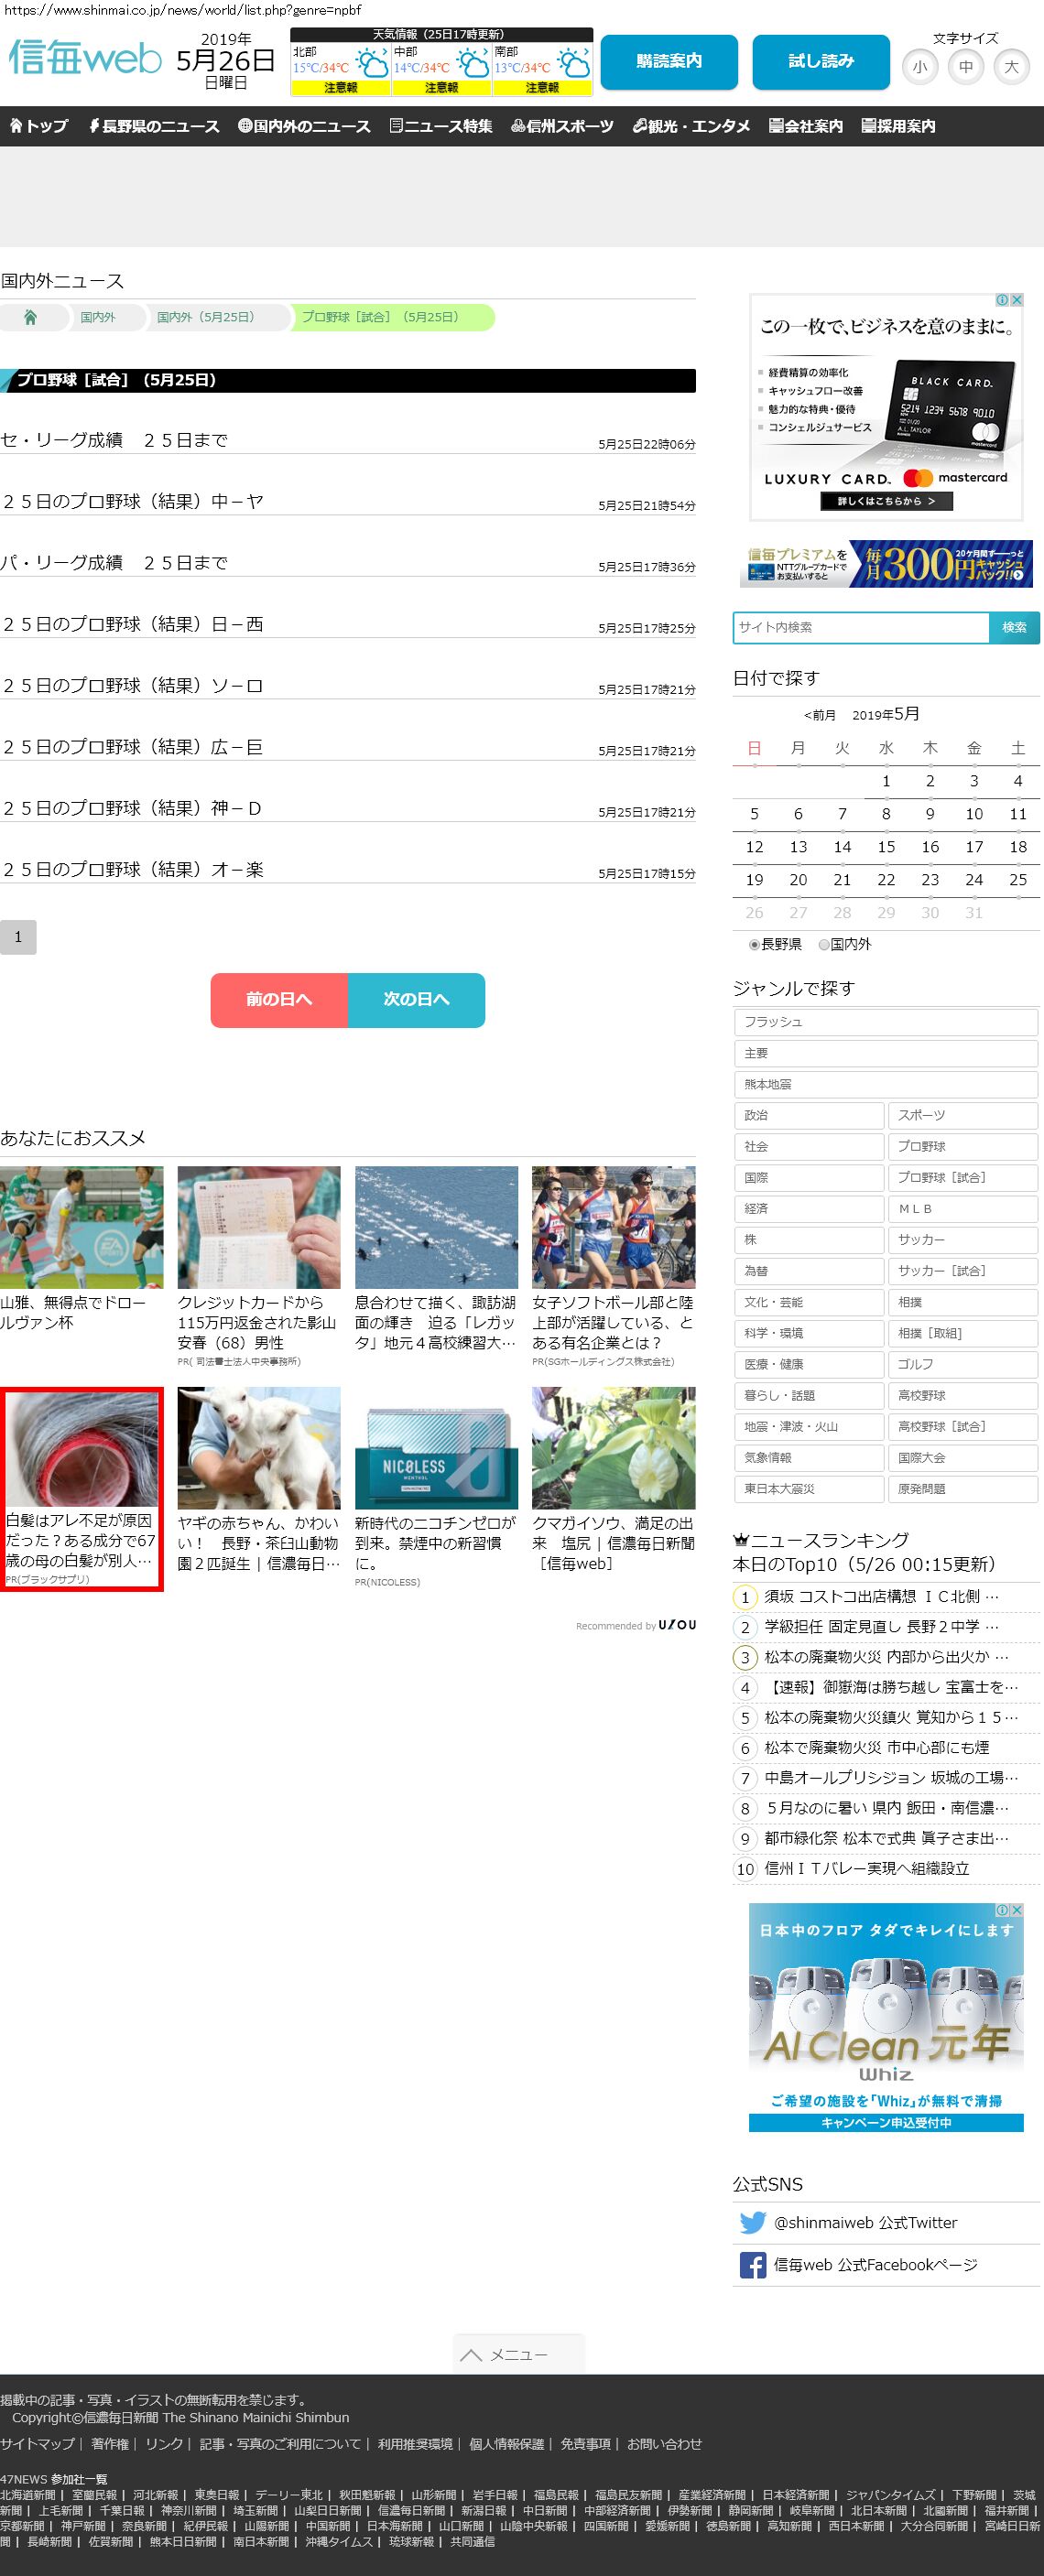Image resolution: width=1044 pixels, height=2576 pixels.
Task: Open サイトマップ footer link
Action: tap(37, 2444)
